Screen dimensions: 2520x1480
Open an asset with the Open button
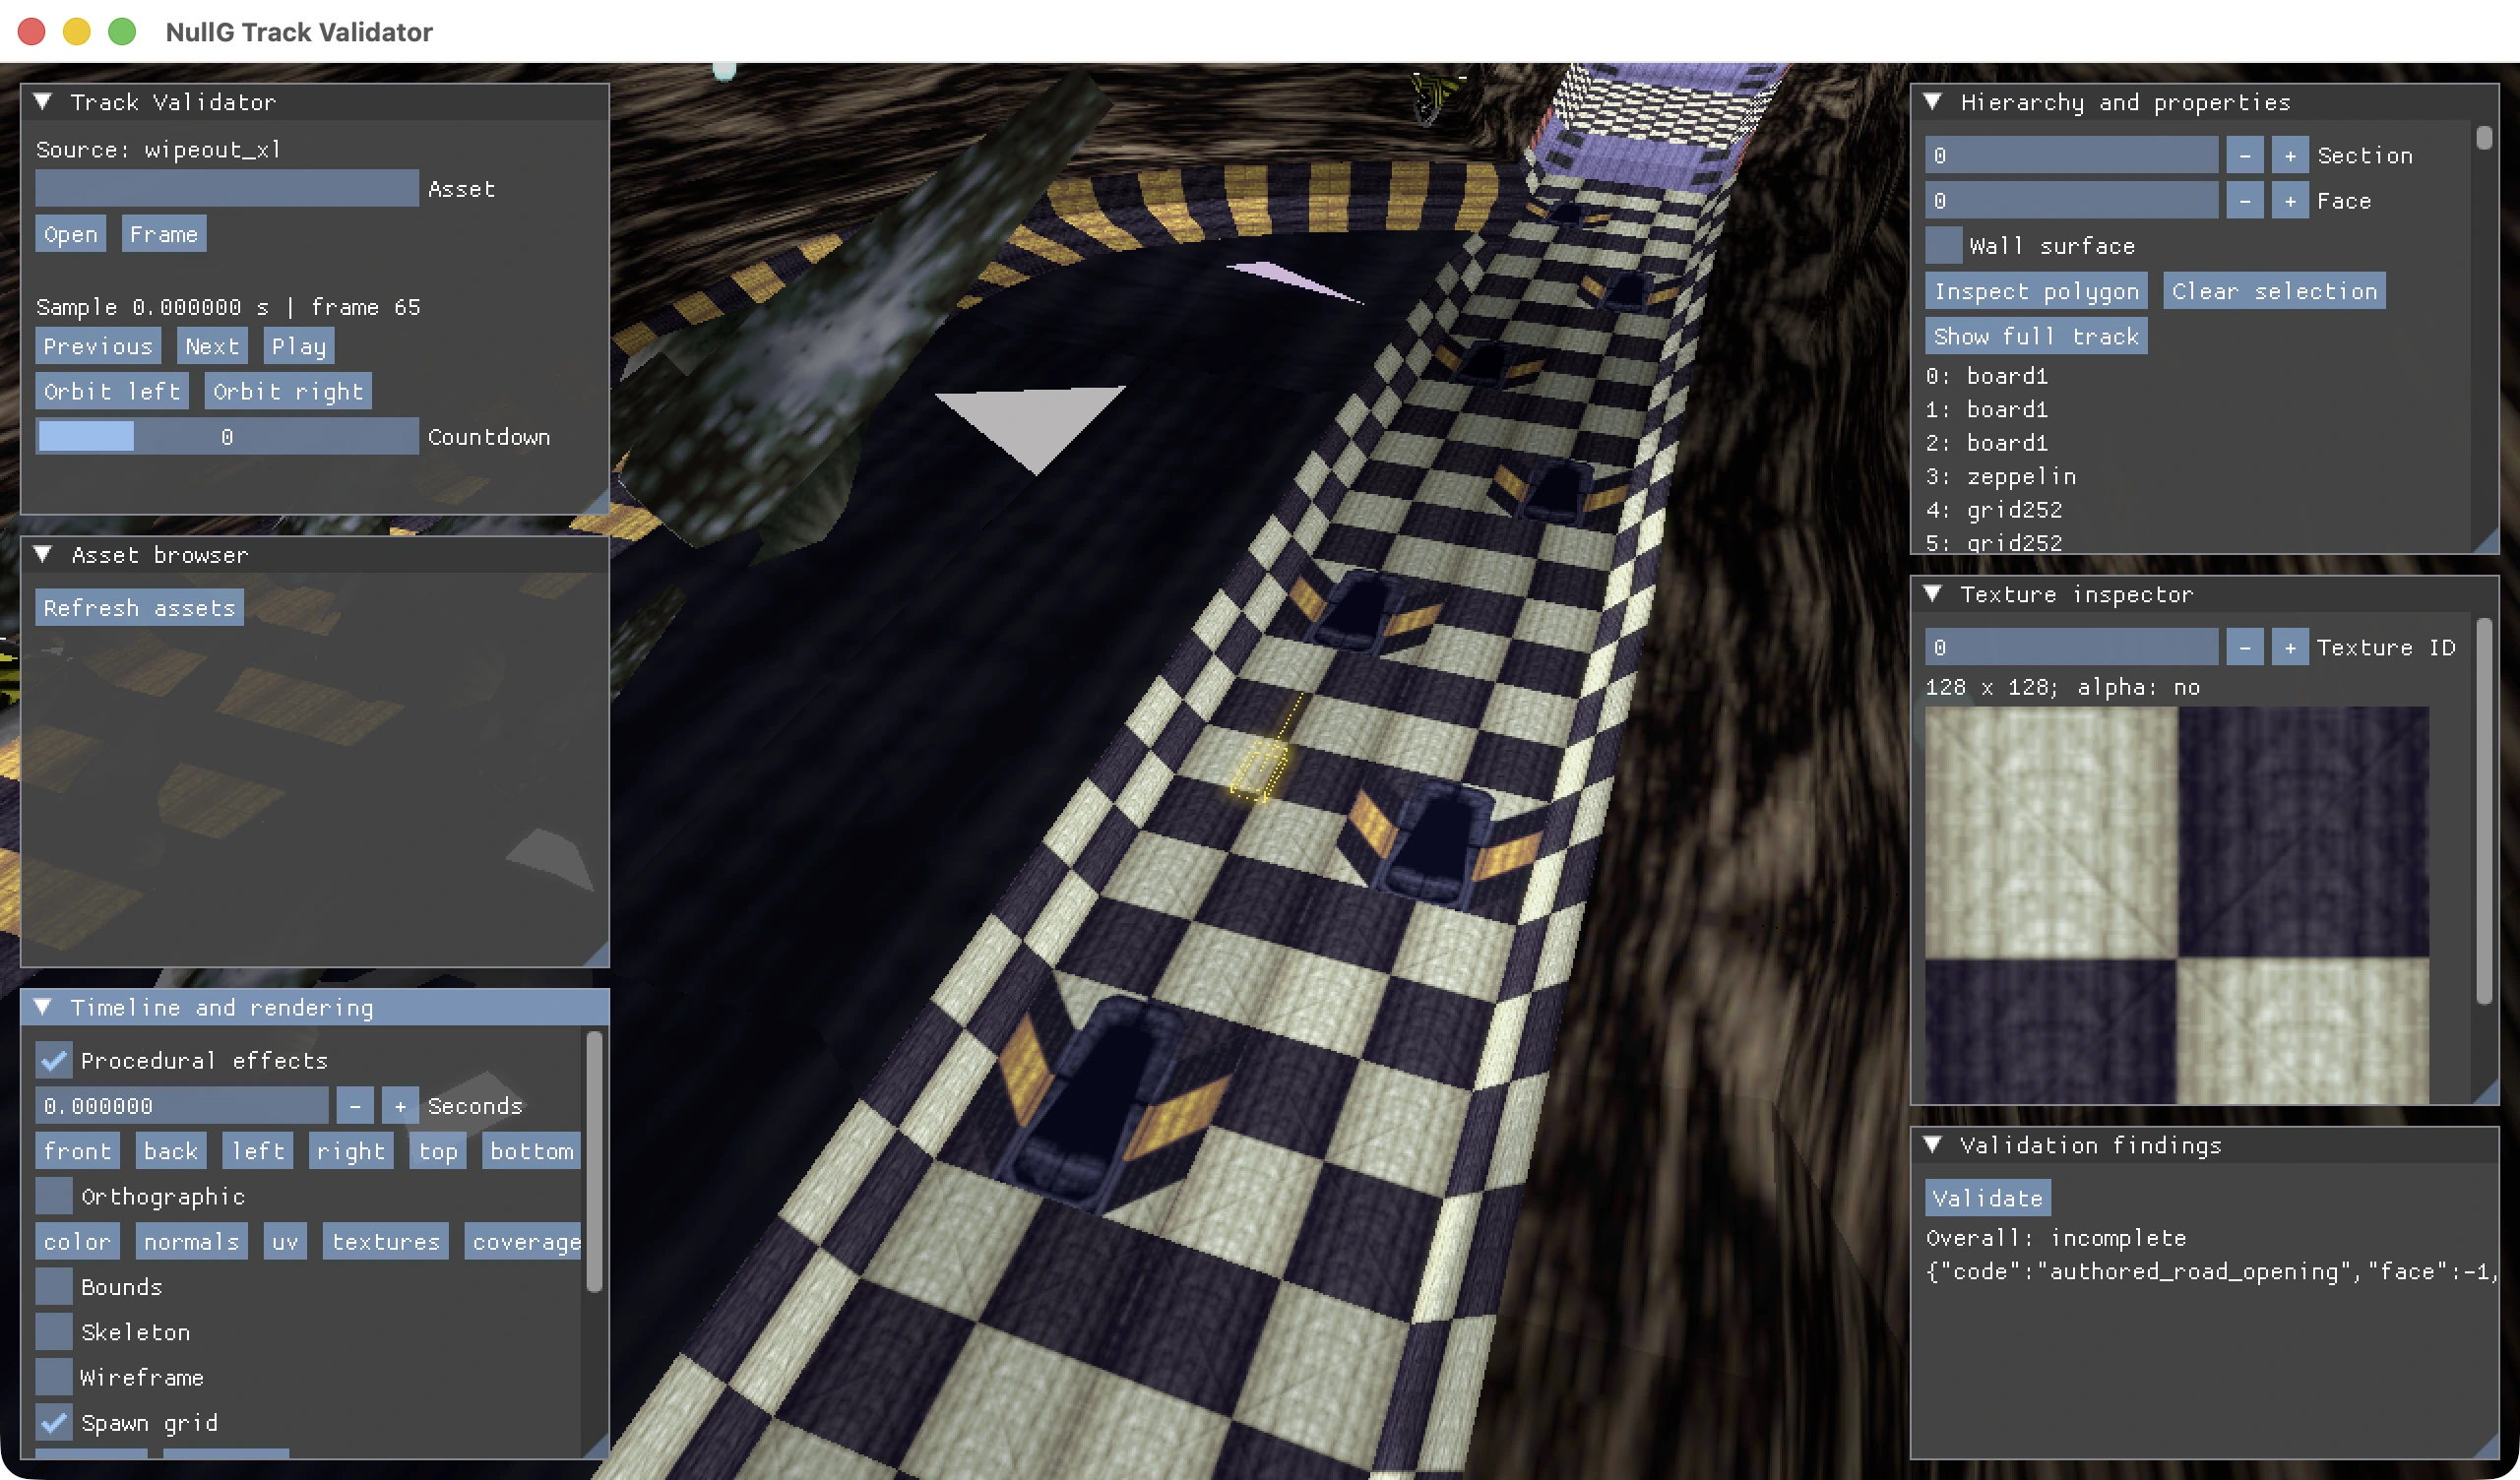[x=71, y=234]
